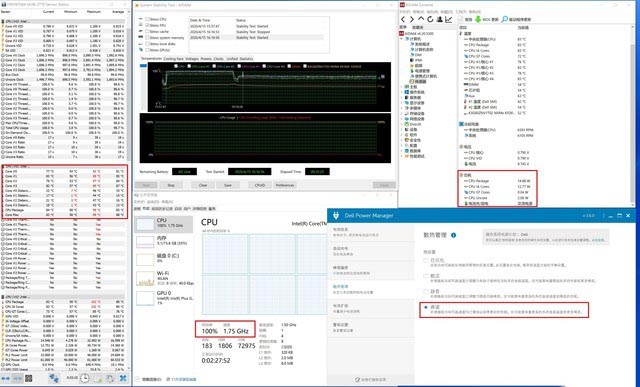Screen dimensions: 640x387
Task: Select Wi-Fi in Task Manager sidebar
Action: 164,278
